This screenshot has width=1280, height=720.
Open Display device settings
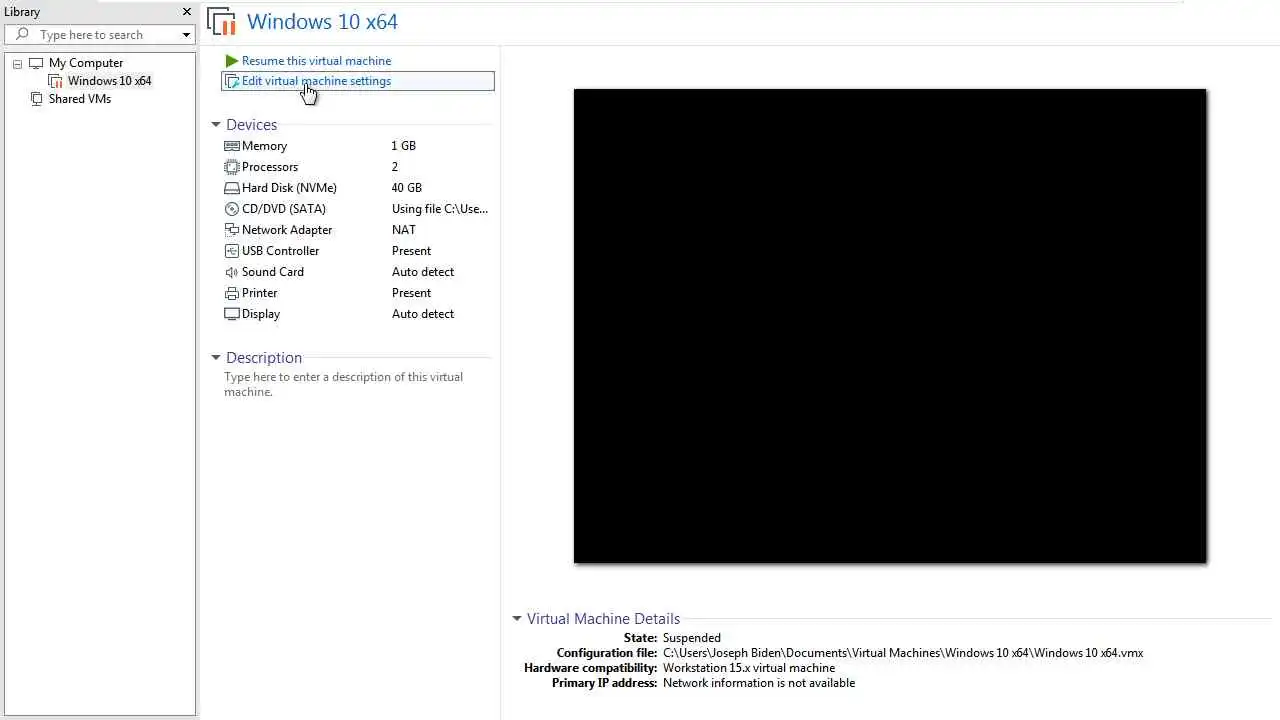(261, 314)
